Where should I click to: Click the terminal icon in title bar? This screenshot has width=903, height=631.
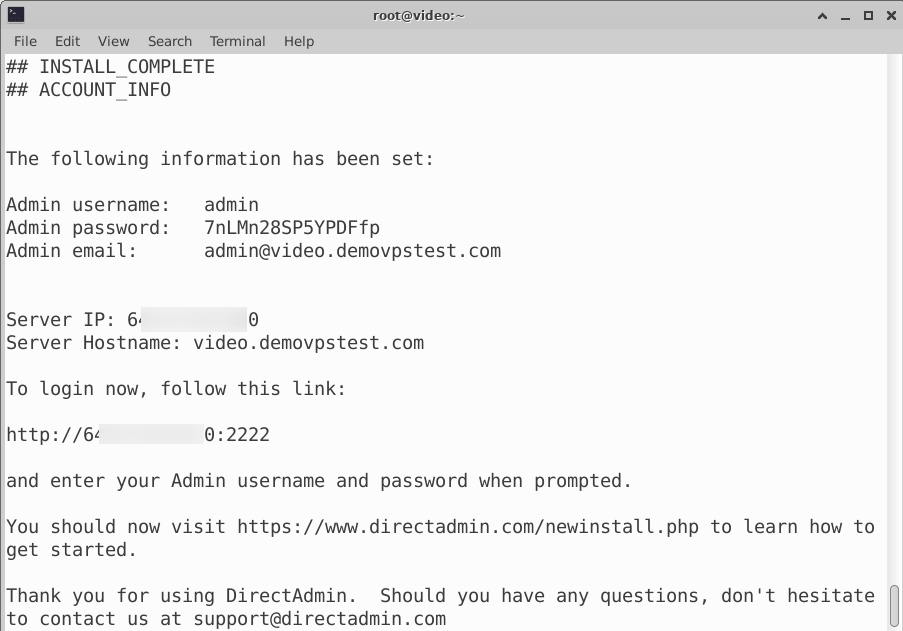(x=16, y=14)
